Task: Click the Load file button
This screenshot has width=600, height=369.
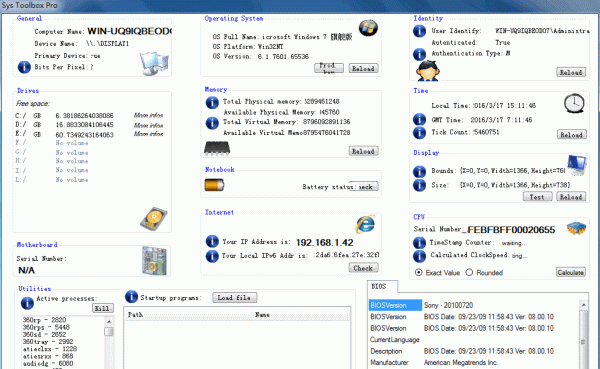Action: tap(235, 297)
